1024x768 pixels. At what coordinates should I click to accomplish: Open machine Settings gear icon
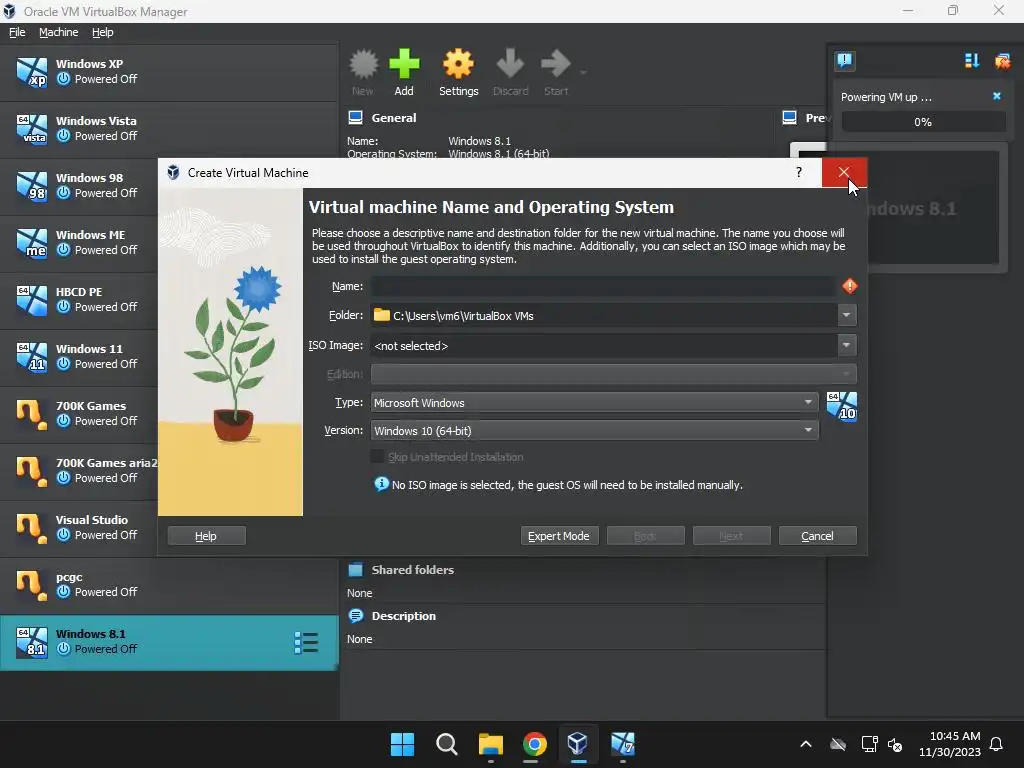tap(458, 64)
